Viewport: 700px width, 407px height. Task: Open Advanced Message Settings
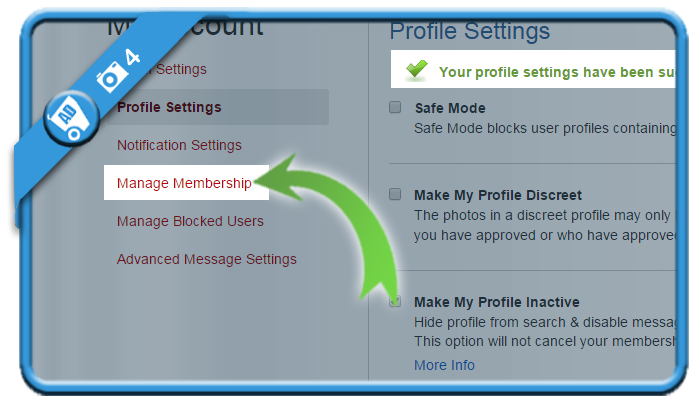point(207,259)
